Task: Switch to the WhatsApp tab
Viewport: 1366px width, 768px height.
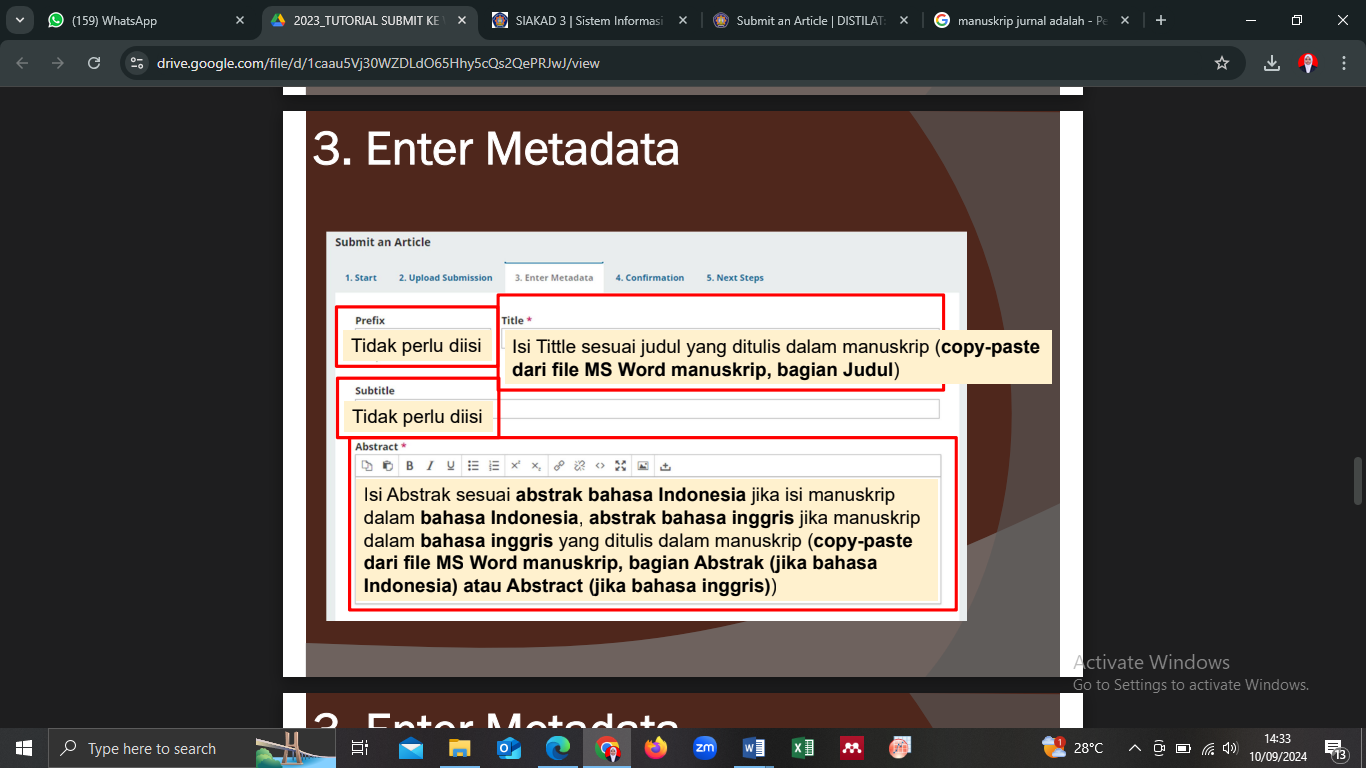Action: (x=147, y=20)
